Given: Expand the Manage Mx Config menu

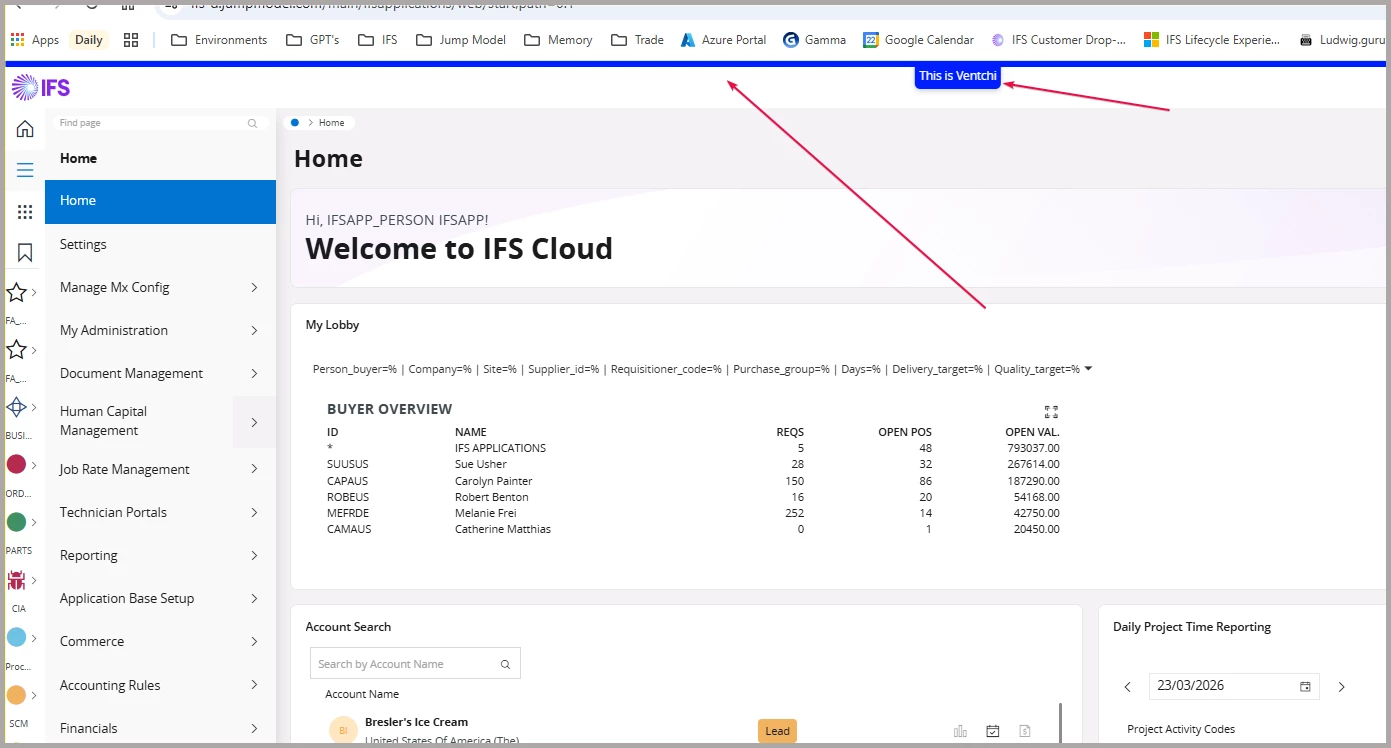Looking at the screenshot, I should point(254,288).
